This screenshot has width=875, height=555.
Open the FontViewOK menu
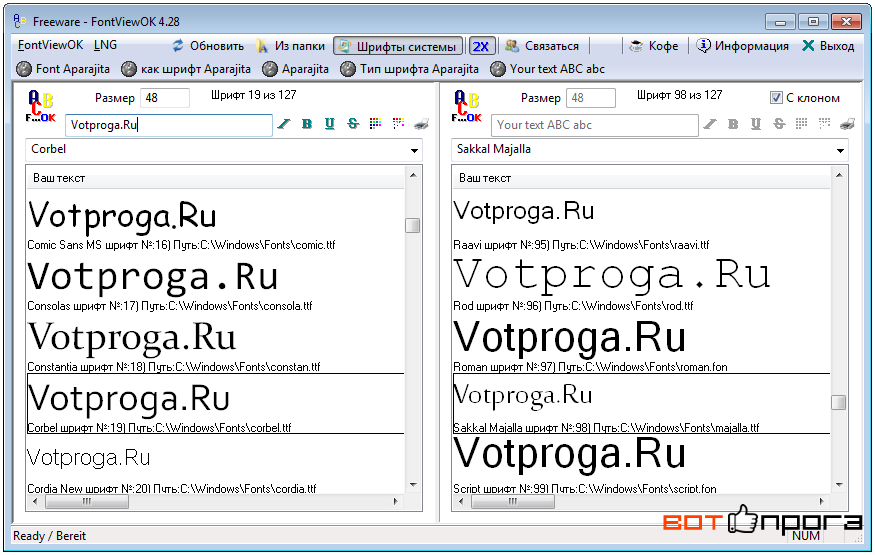pos(50,45)
